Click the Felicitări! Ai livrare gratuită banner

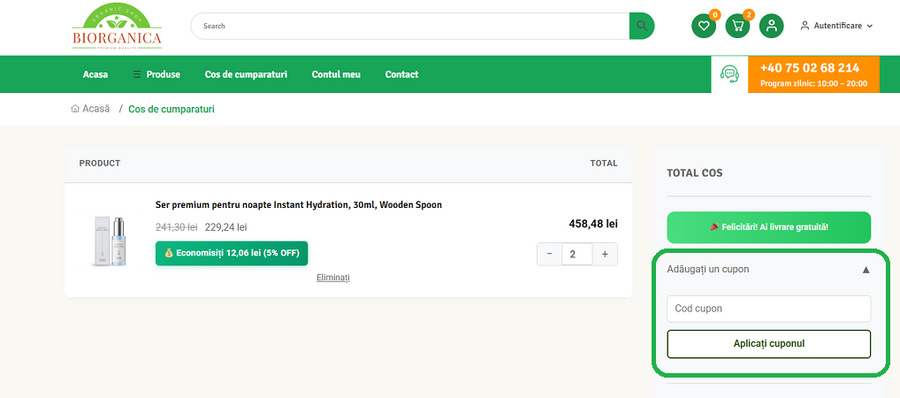(769, 227)
